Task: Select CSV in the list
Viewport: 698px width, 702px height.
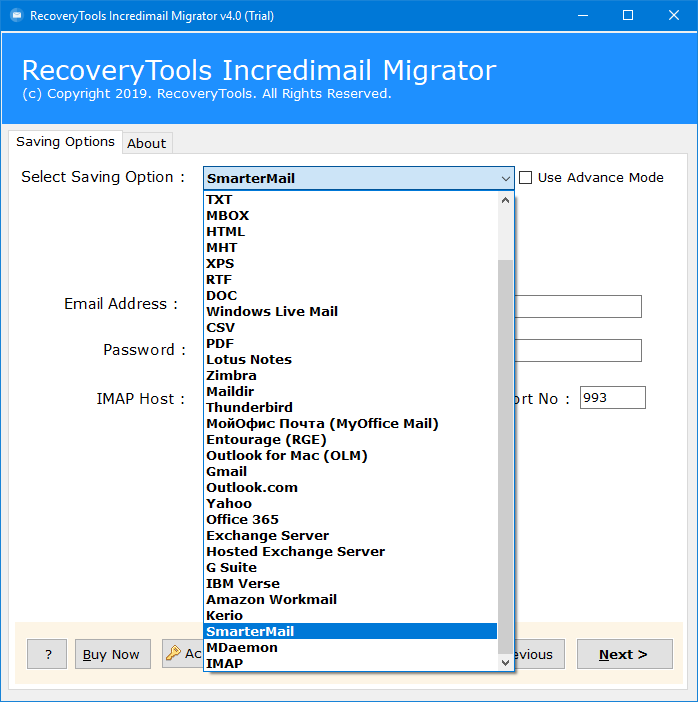Action: [x=351, y=327]
